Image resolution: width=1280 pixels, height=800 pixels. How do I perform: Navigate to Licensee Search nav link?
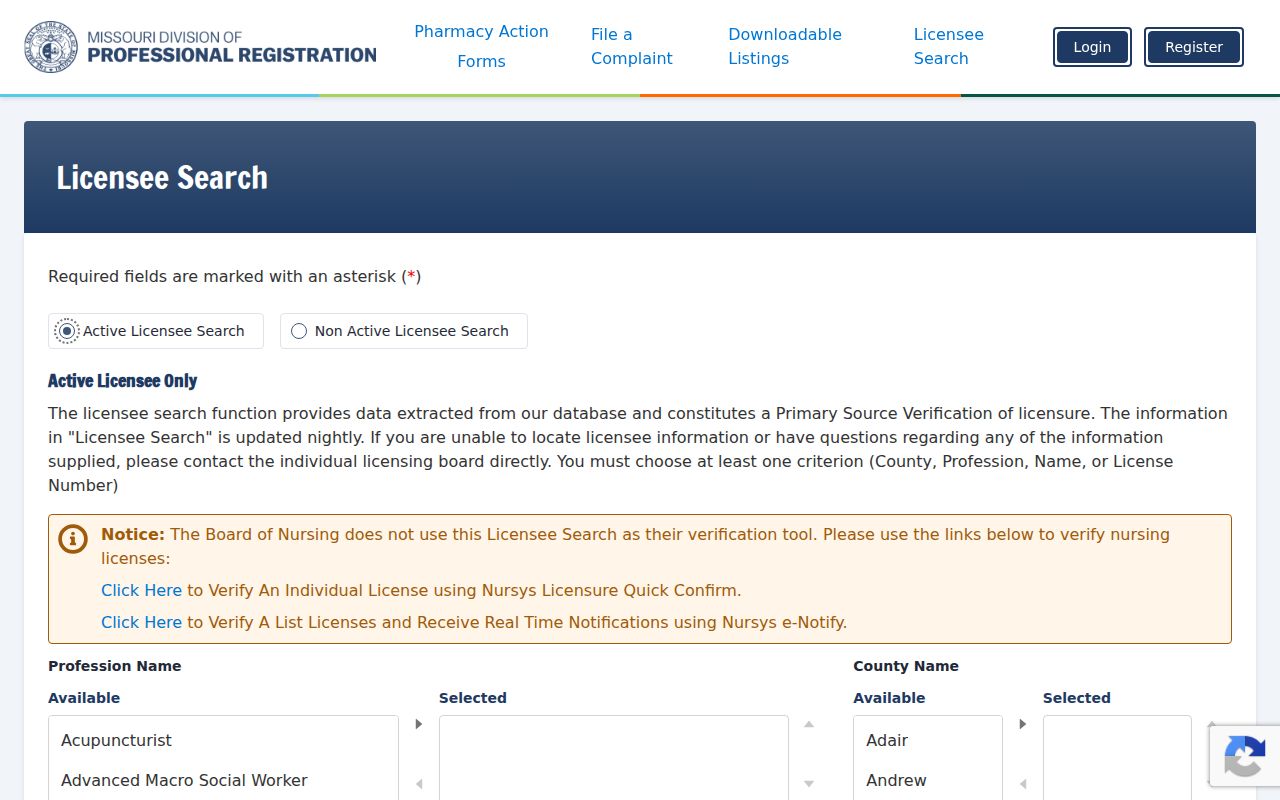(949, 47)
